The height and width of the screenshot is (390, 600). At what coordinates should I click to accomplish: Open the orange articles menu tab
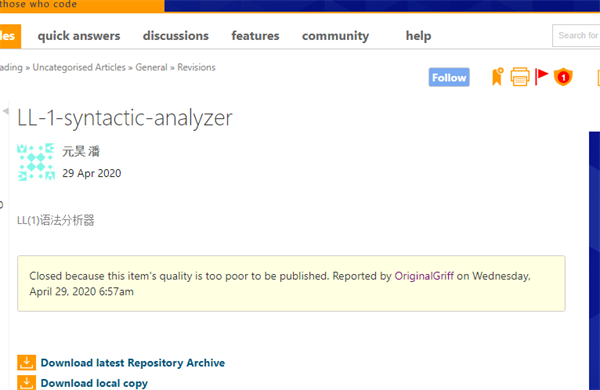click(10, 36)
